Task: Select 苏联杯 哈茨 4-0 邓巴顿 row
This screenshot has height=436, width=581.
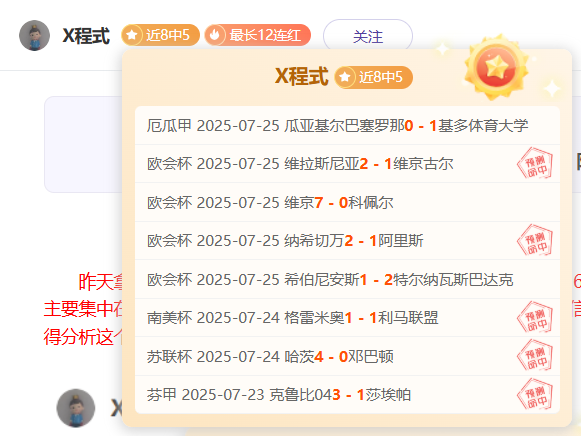Action: [x=347, y=356]
